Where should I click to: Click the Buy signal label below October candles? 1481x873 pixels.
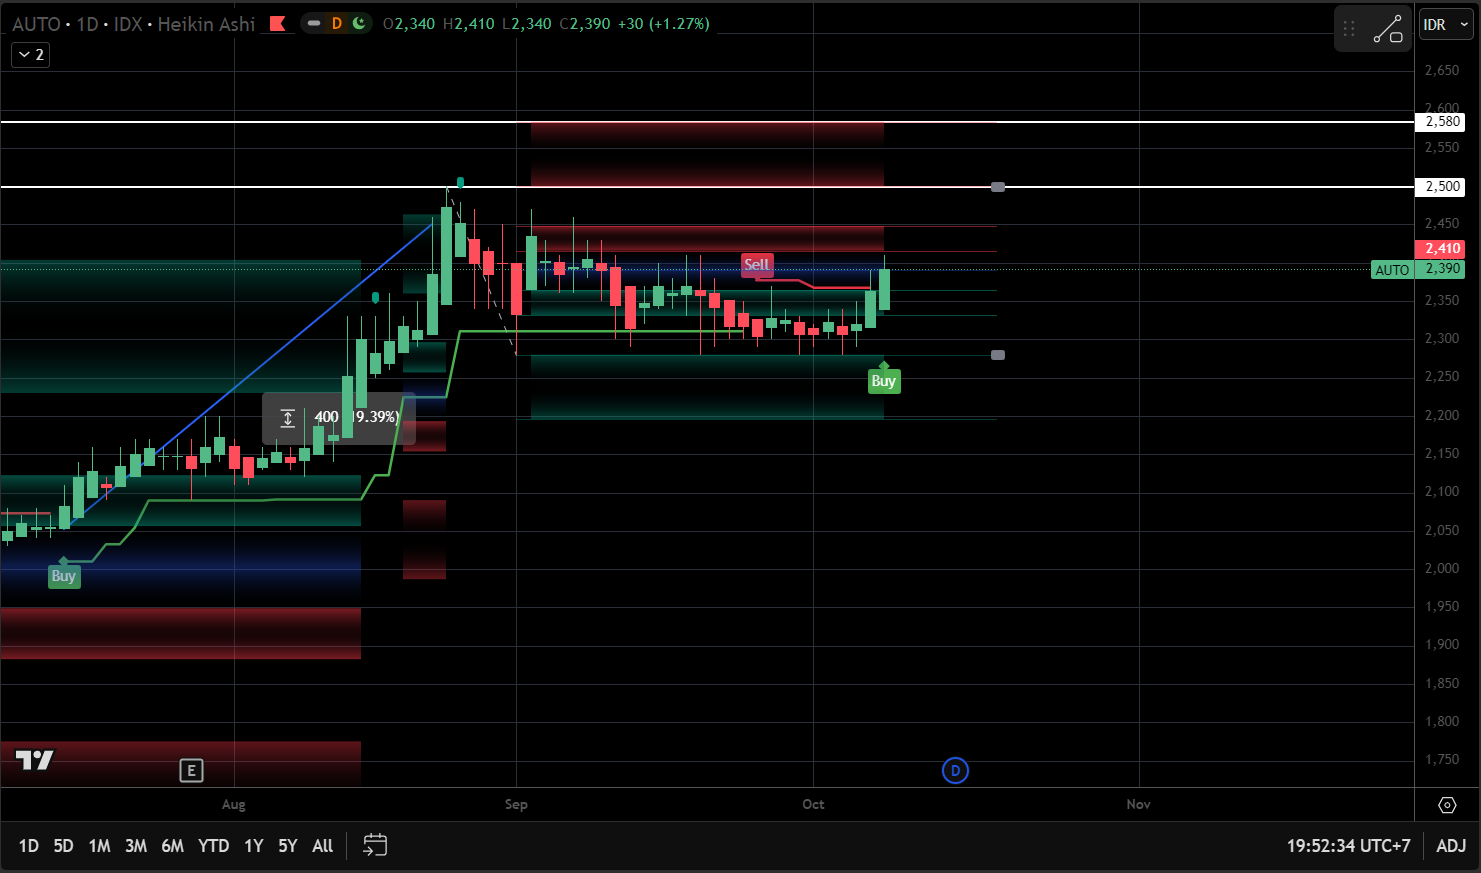[883, 381]
